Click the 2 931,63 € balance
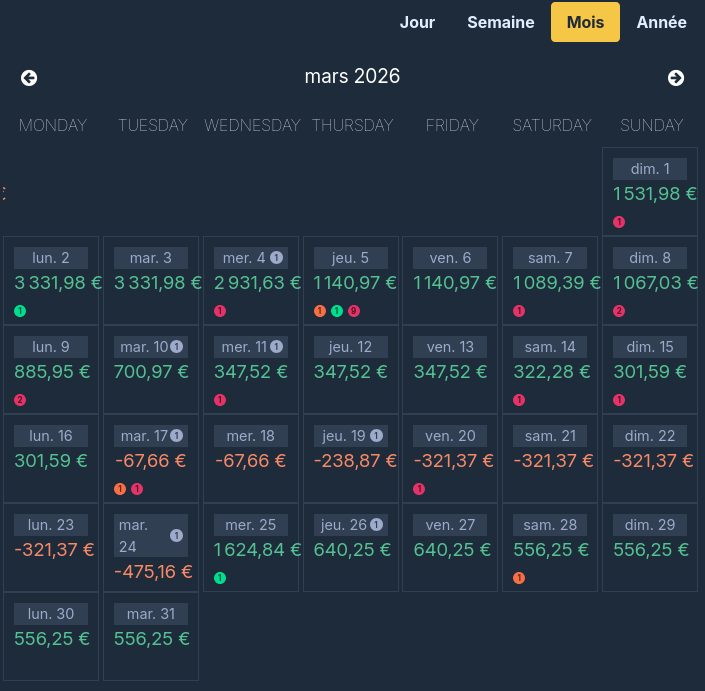Viewport: 705px width, 691px height. click(258, 283)
